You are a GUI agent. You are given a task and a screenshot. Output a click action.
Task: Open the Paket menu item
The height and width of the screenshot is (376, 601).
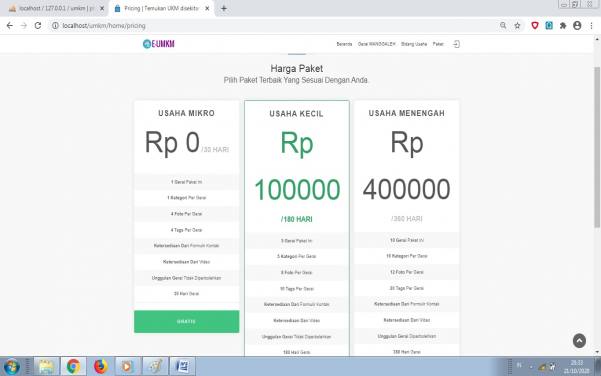(438, 44)
